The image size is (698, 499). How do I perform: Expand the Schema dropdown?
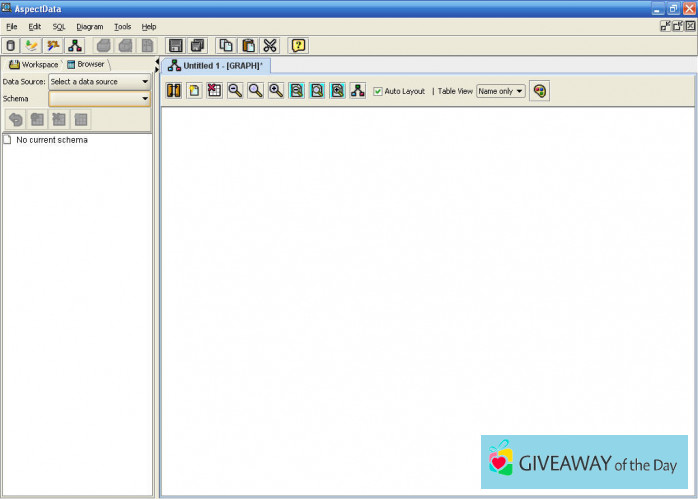coord(99,99)
